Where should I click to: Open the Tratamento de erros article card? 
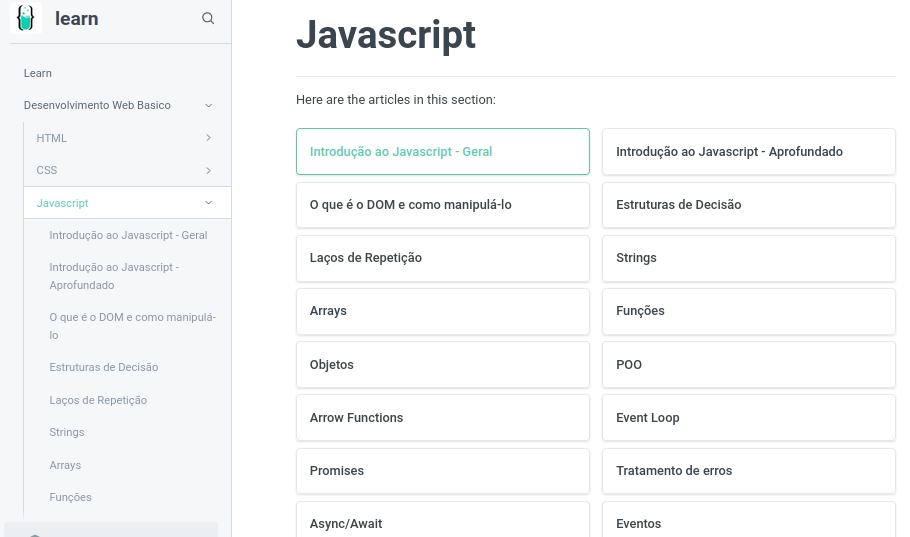pyautogui.click(x=748, y=471)
